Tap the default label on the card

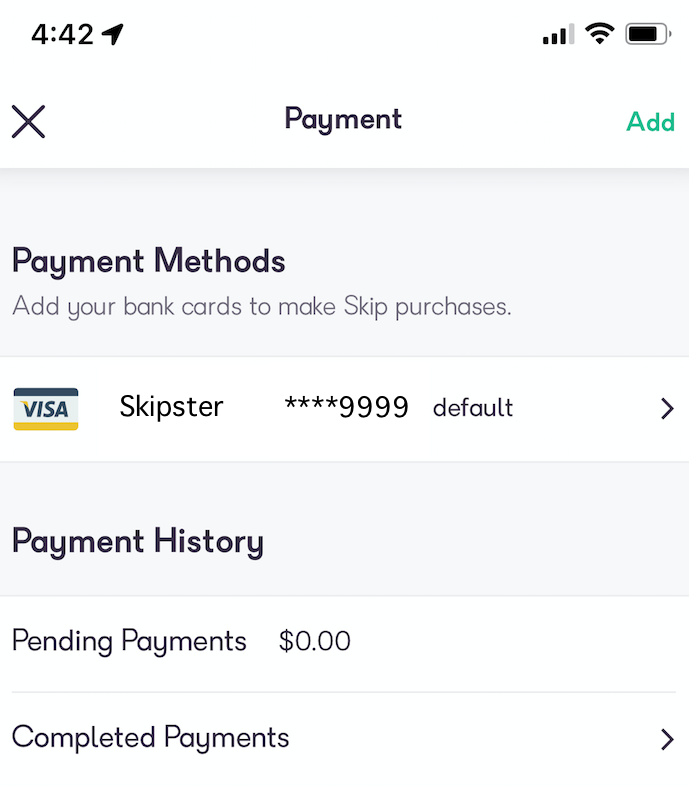tap(473, 408)
